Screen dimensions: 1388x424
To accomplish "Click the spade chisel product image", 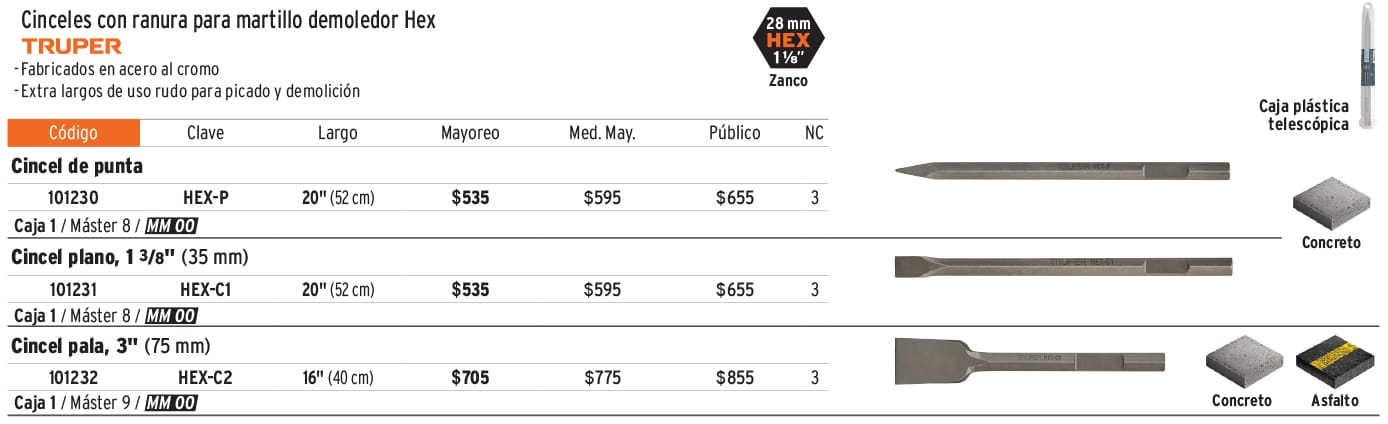I will (x=1030, y=360).
